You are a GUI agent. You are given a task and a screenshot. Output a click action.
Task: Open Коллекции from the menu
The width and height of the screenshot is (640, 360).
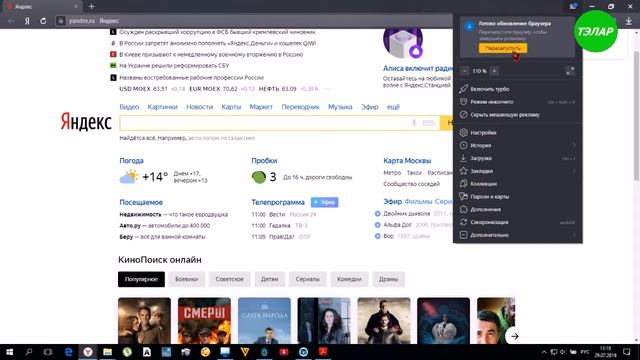pos(517,184)
